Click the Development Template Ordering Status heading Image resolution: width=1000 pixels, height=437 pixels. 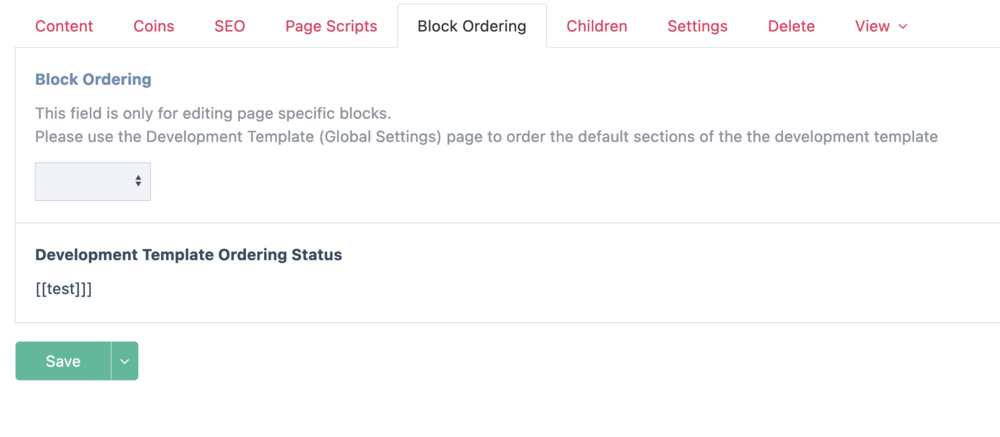pyautogui.click(x=188, y=255)
